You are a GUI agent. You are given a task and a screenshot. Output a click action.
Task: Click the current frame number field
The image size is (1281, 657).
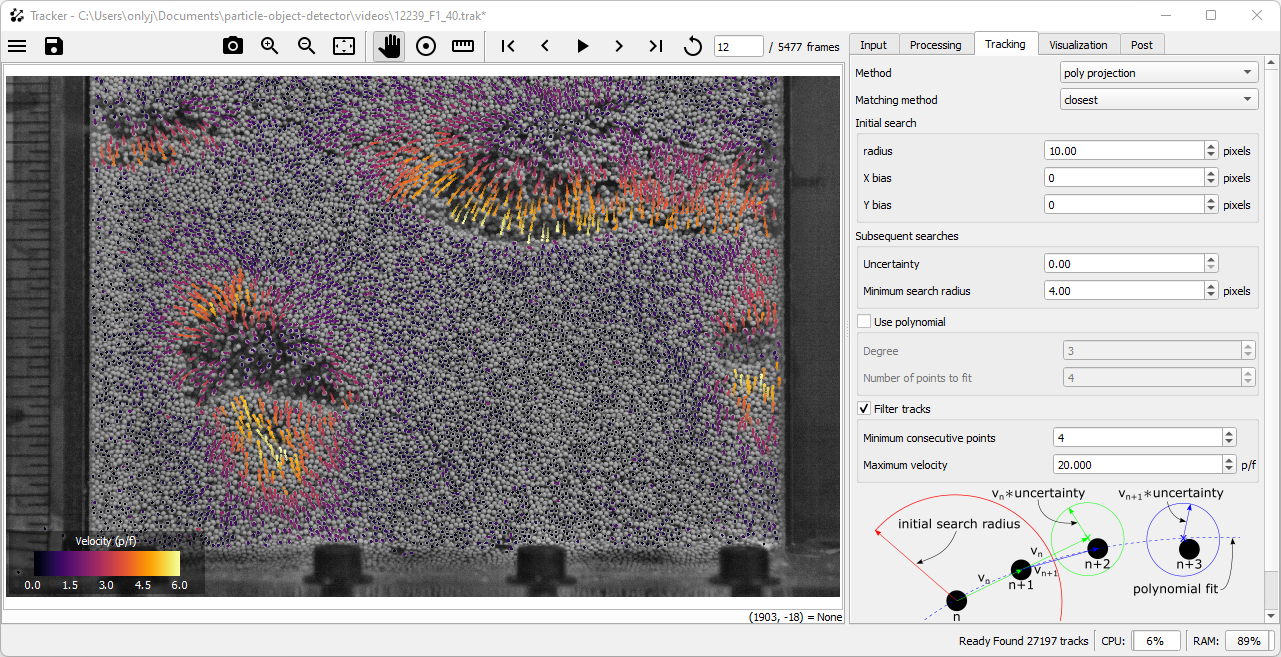point(738,47)
